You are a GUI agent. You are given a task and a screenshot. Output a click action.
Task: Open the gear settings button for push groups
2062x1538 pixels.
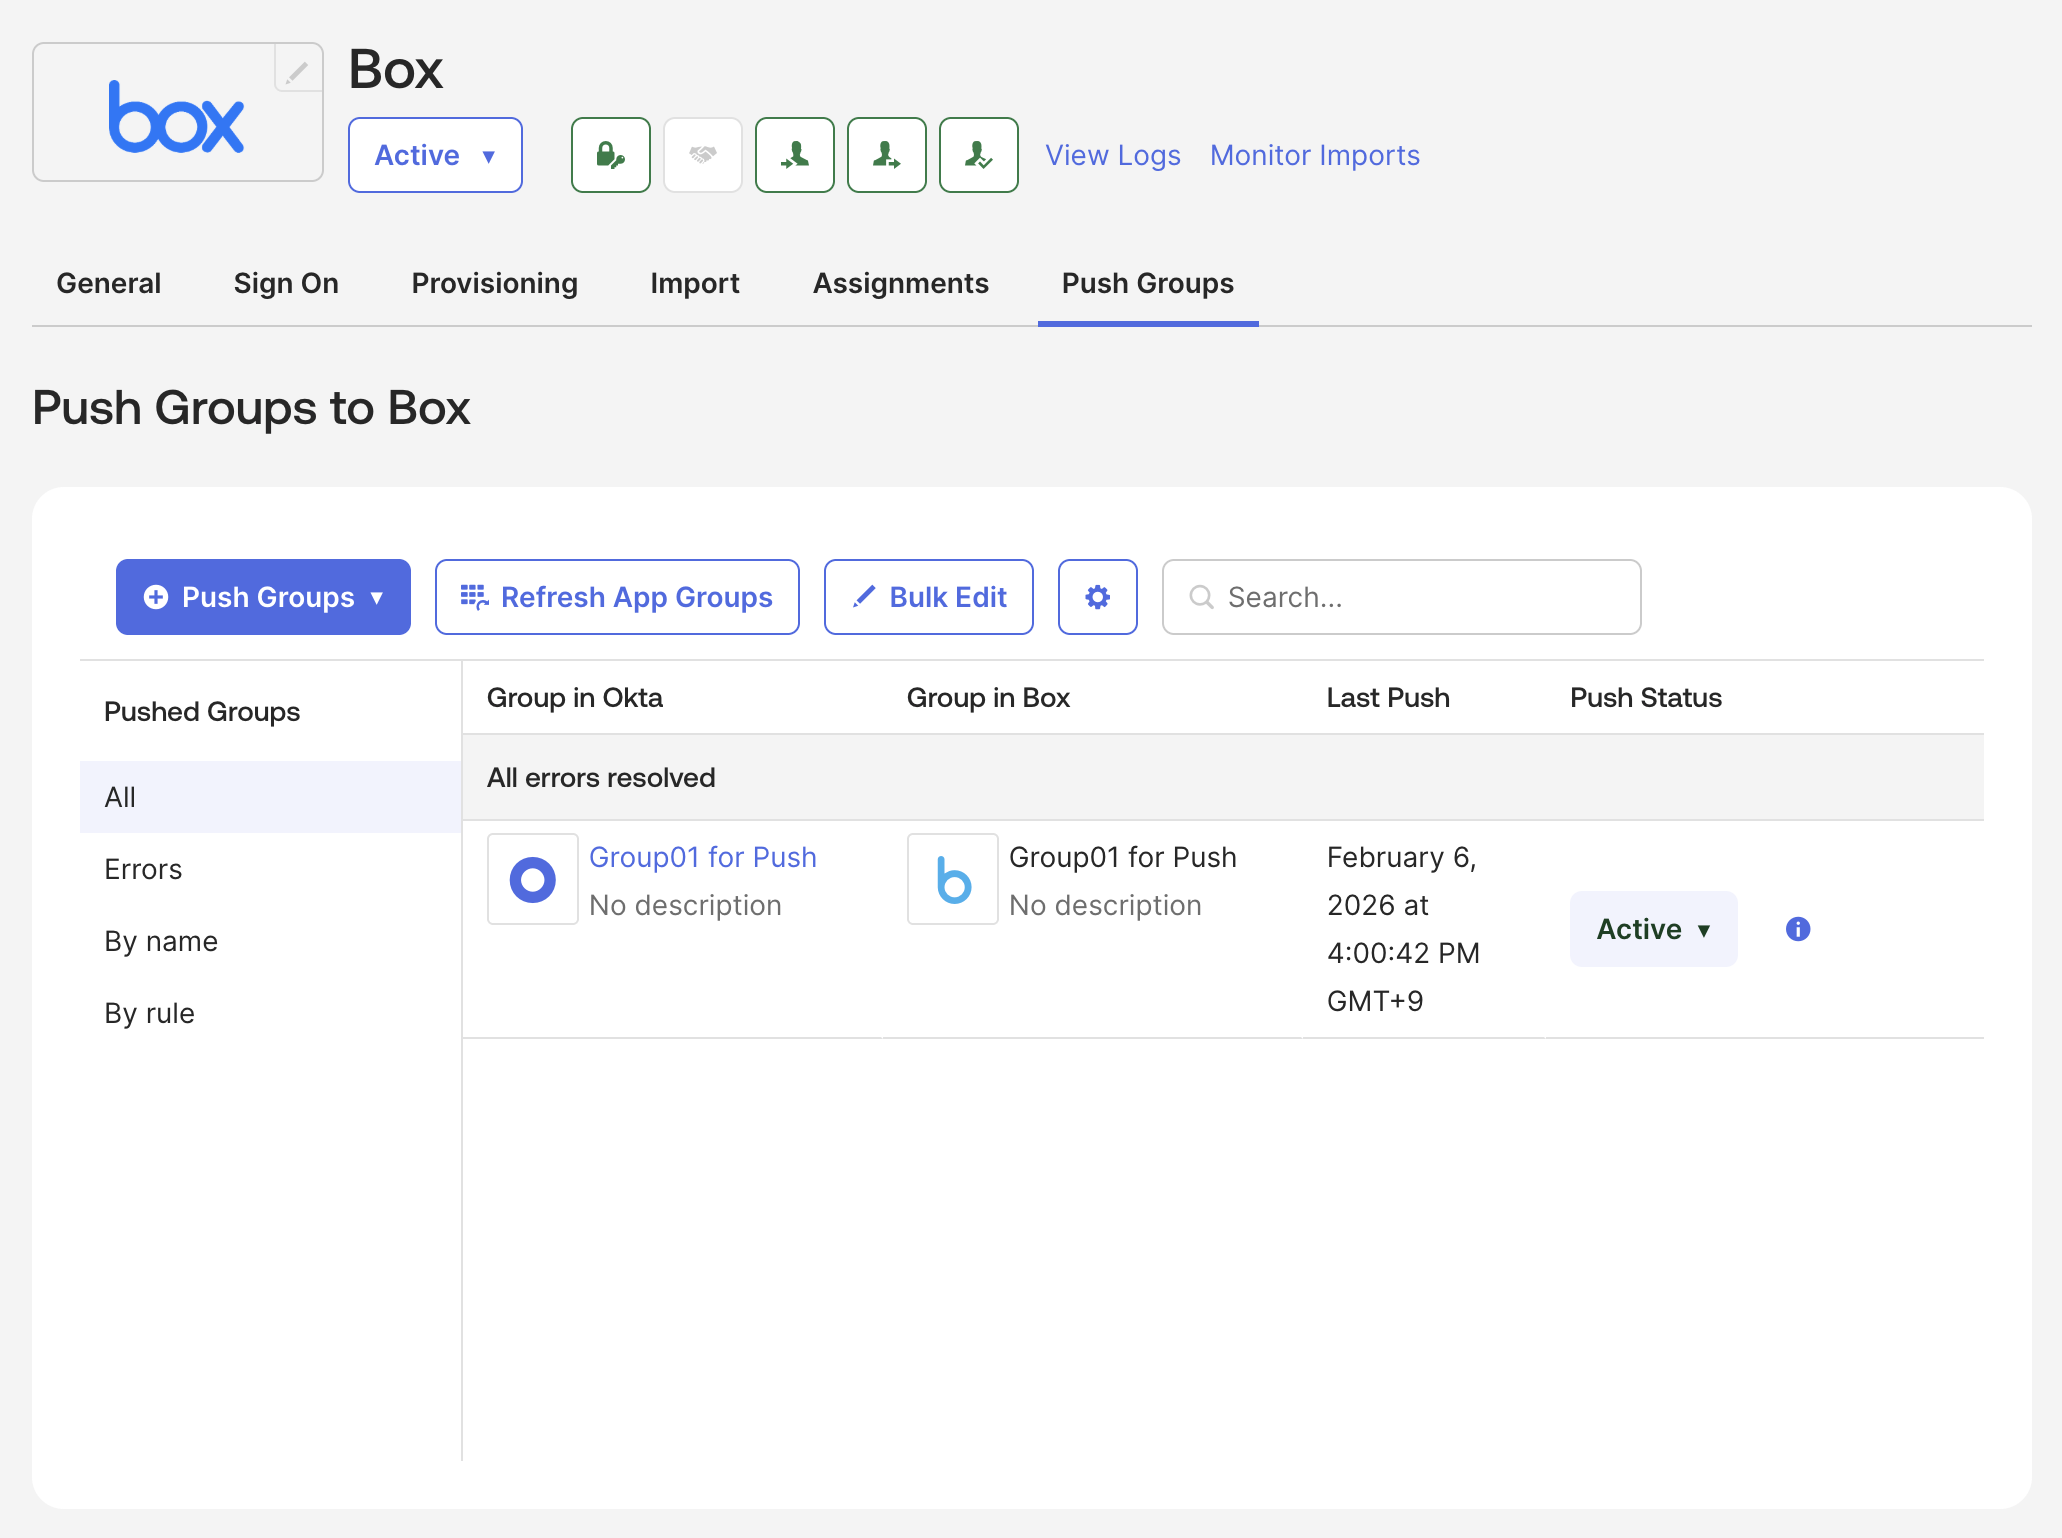point(1098,597)
